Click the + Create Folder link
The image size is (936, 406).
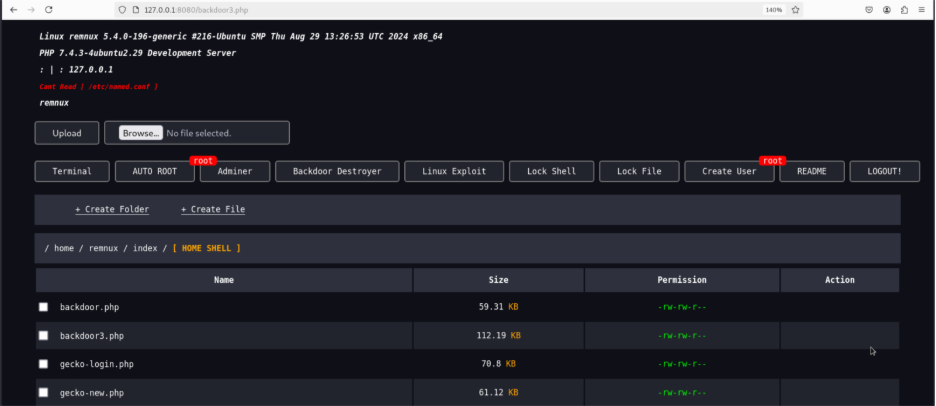(112, 209)
